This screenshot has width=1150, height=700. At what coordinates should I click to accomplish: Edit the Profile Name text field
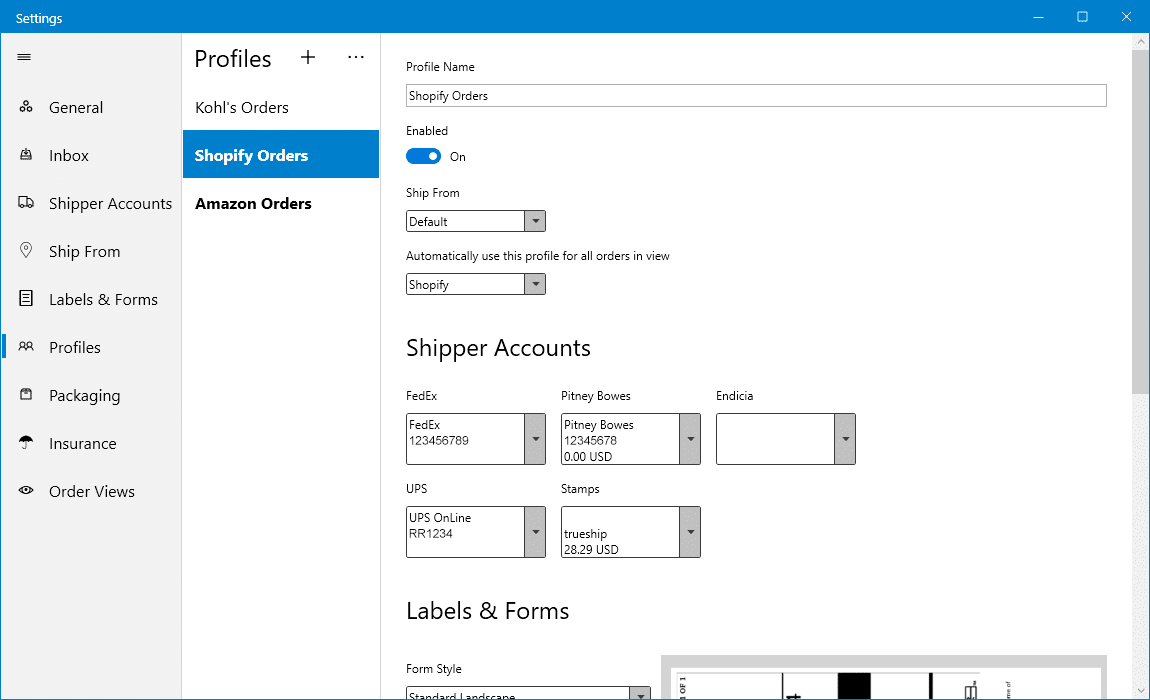(756, 95)
